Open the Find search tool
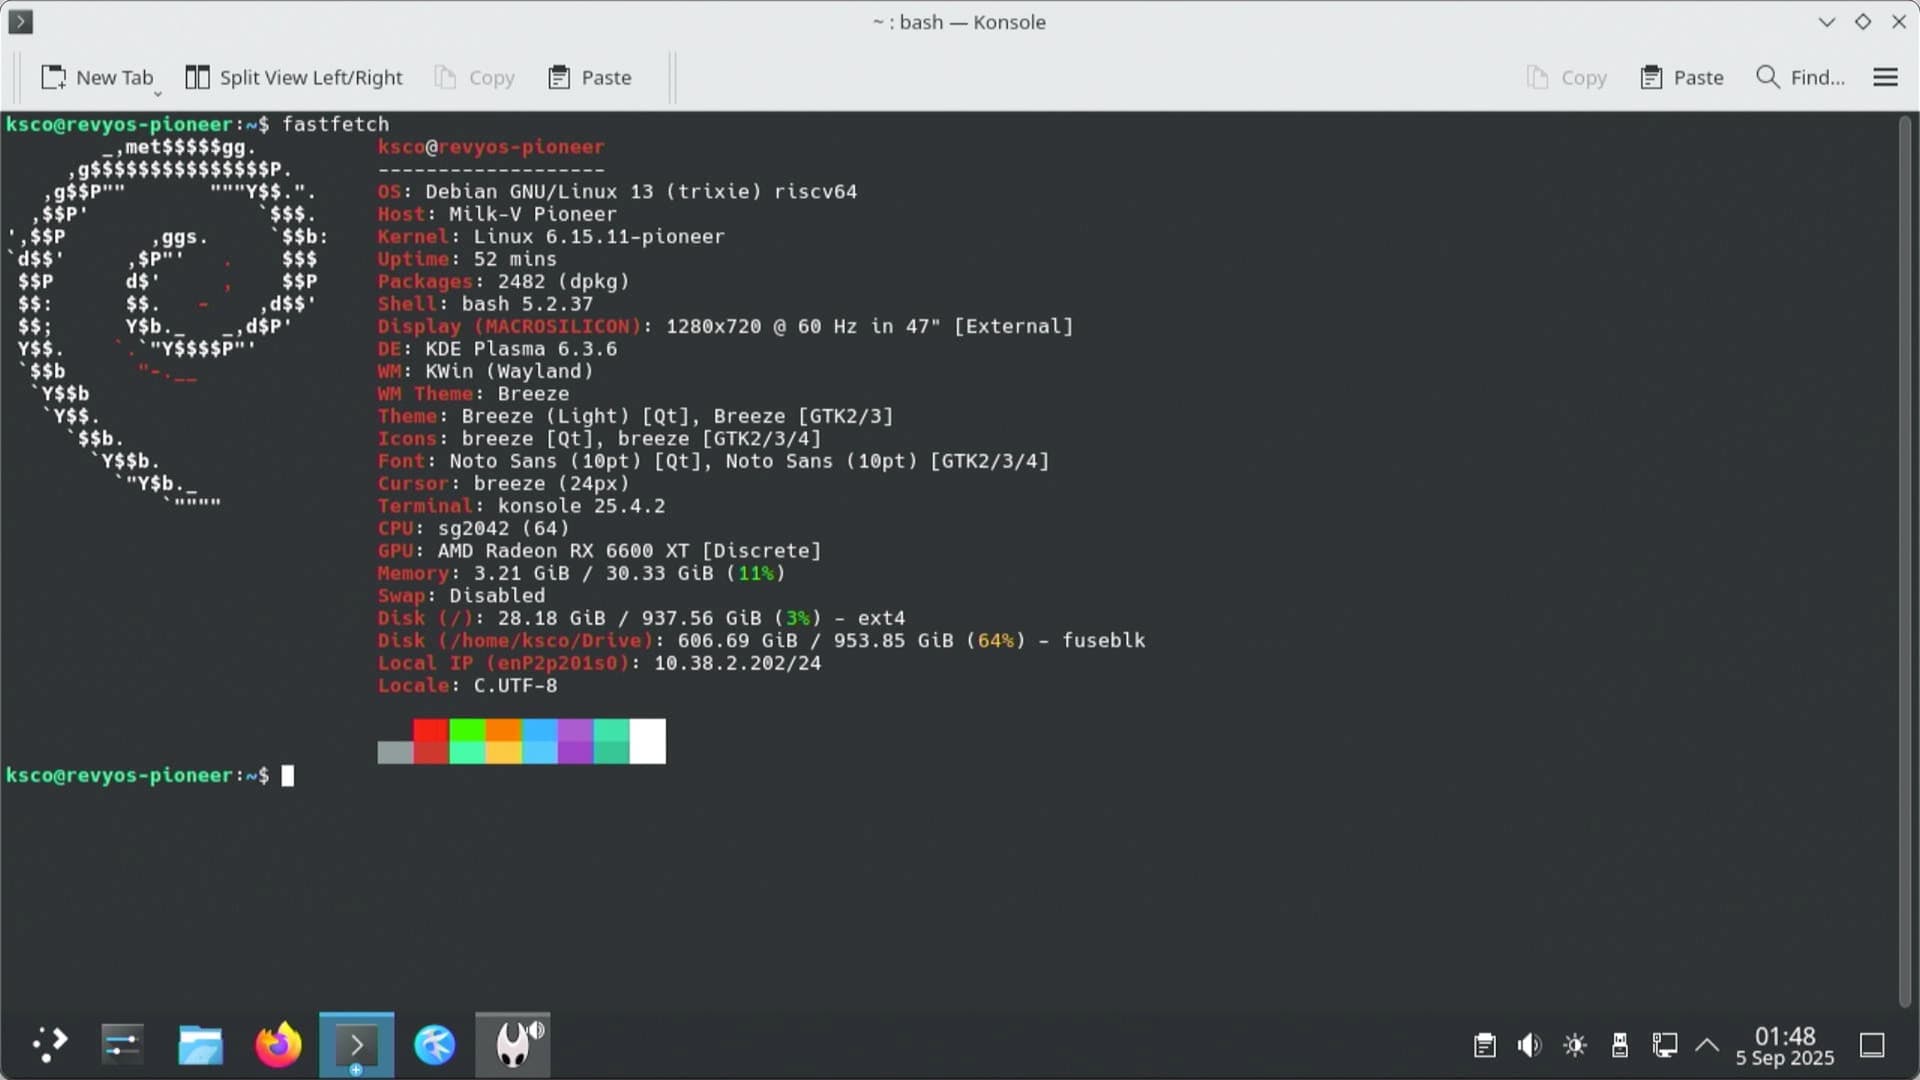 point(1800,77)
